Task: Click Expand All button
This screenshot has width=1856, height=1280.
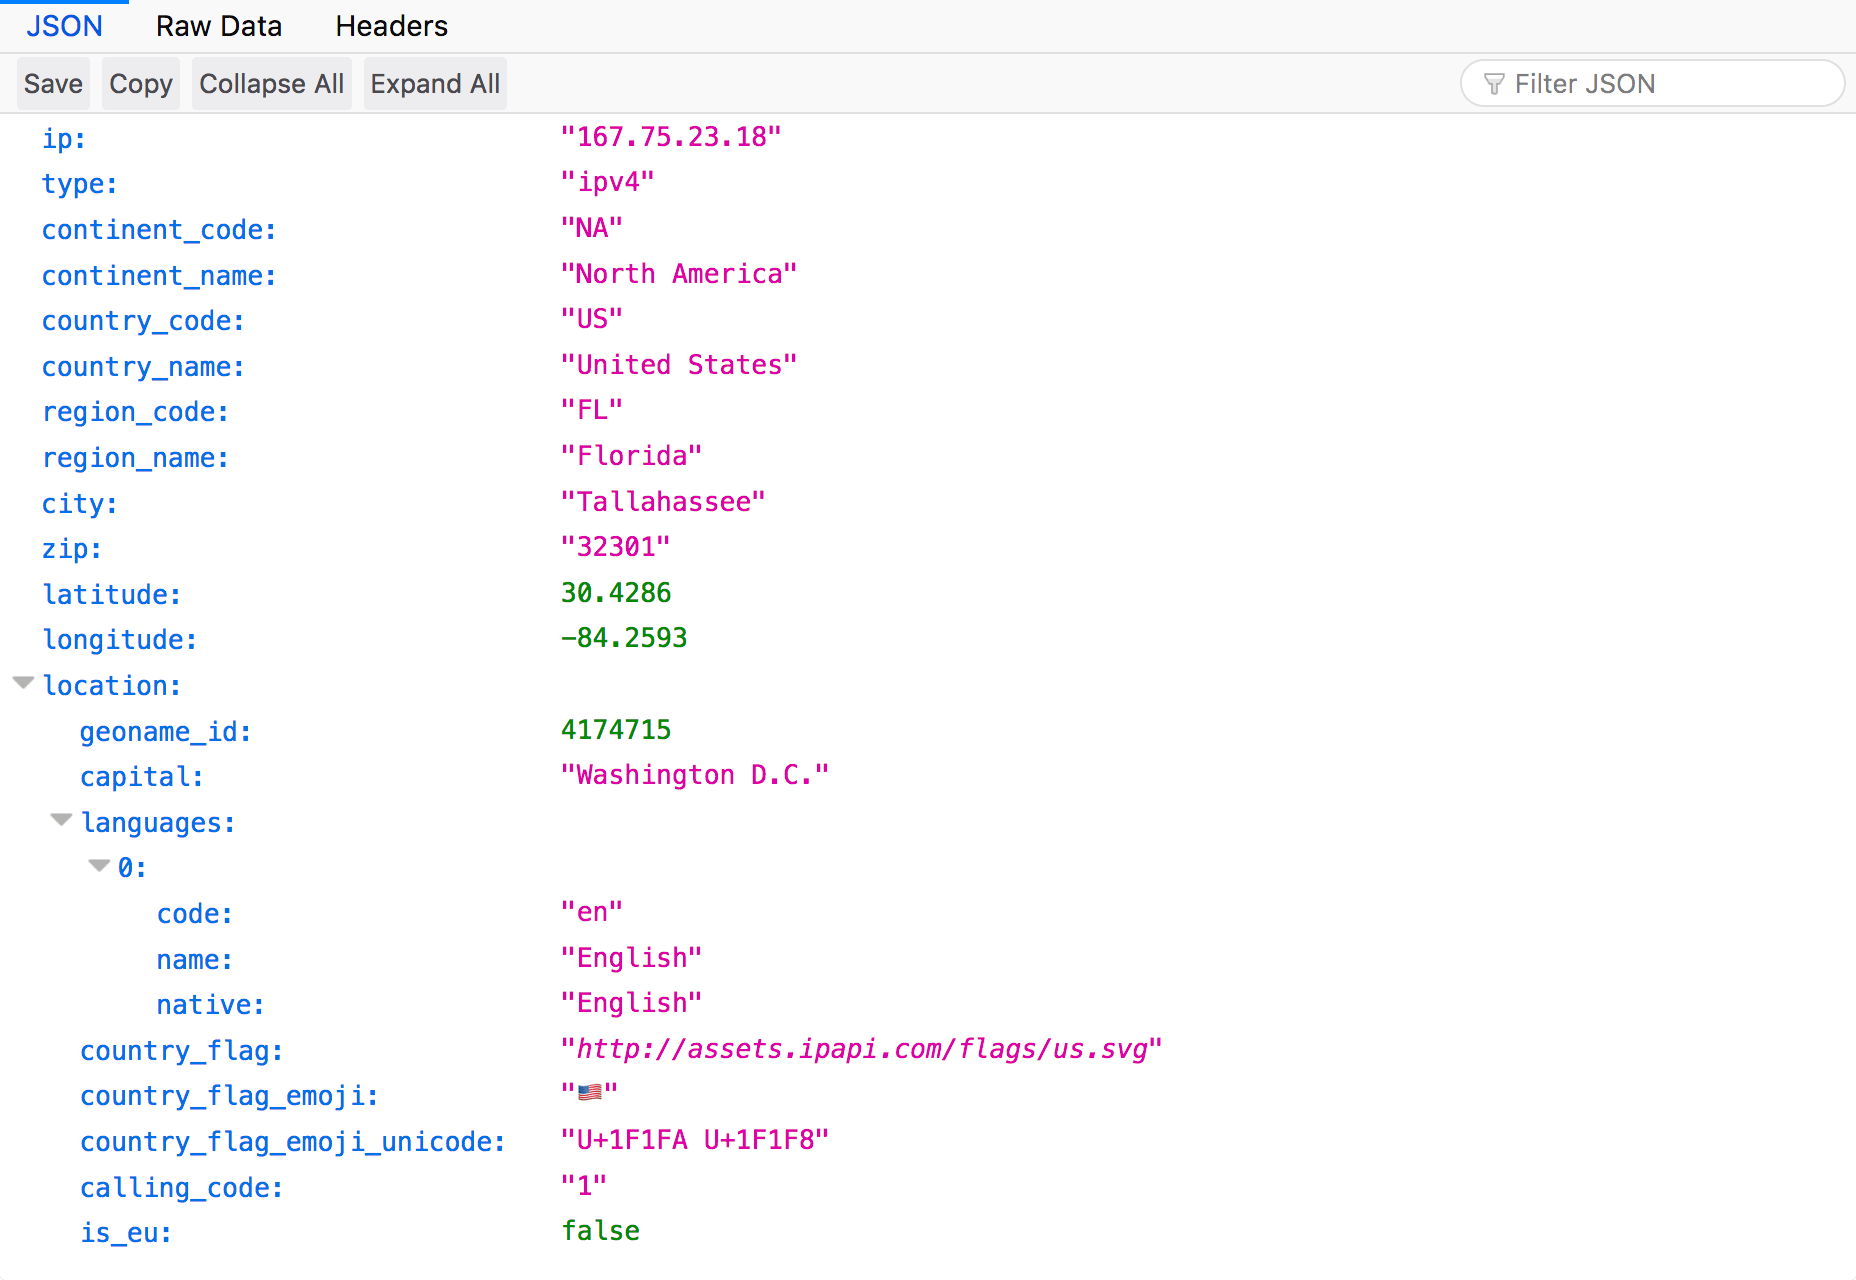Action: [x=435, y=84]
